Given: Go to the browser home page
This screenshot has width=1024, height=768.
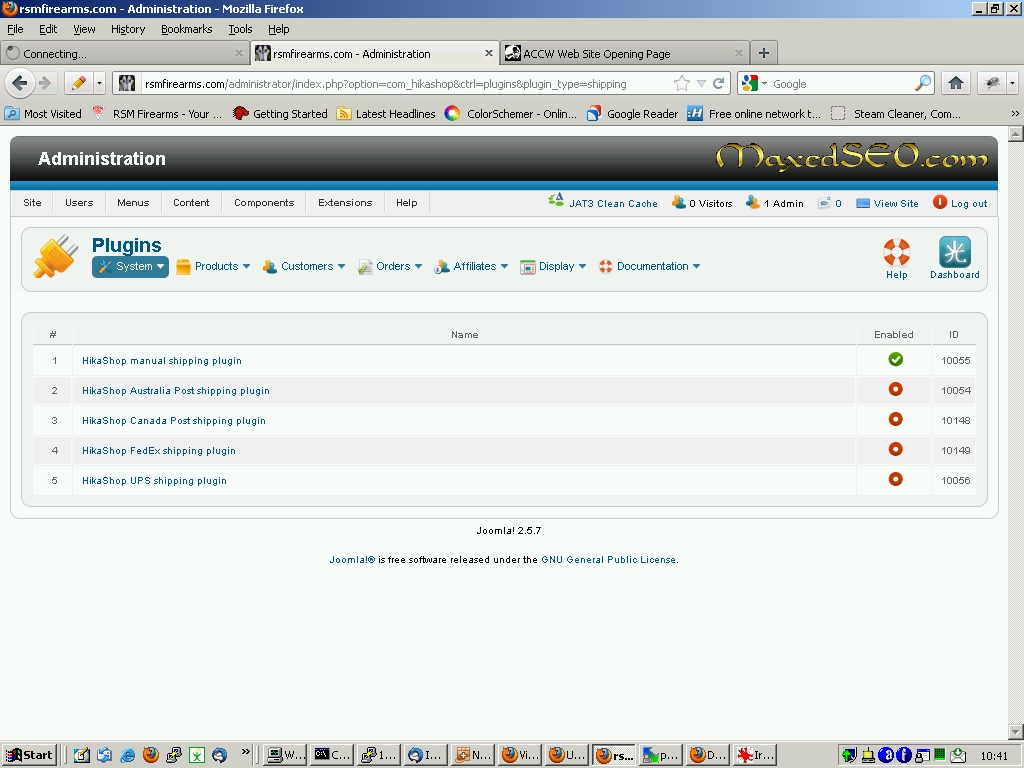Looking at the screenshot, I should (x=955, y=84).
